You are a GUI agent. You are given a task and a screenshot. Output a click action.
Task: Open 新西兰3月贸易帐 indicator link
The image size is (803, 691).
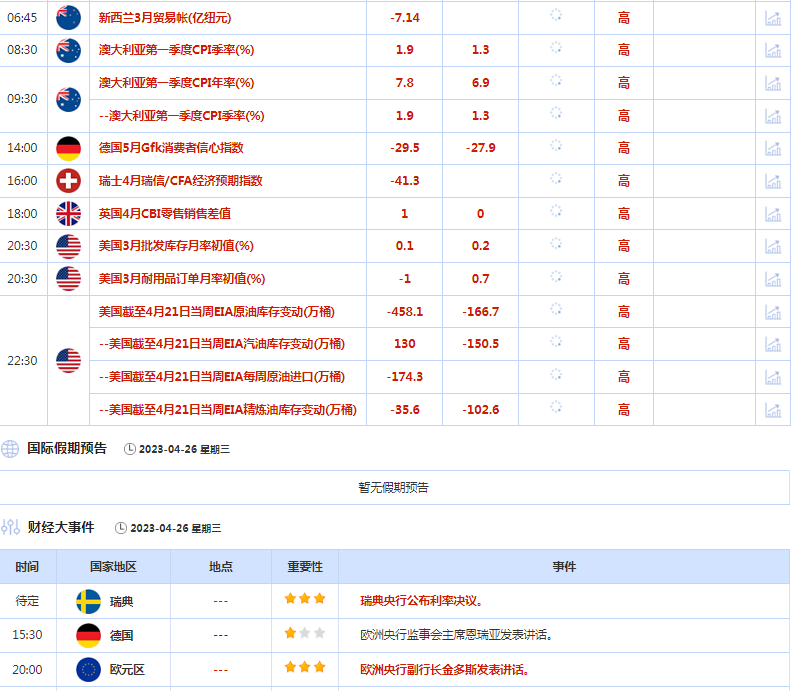pos(165,18)
